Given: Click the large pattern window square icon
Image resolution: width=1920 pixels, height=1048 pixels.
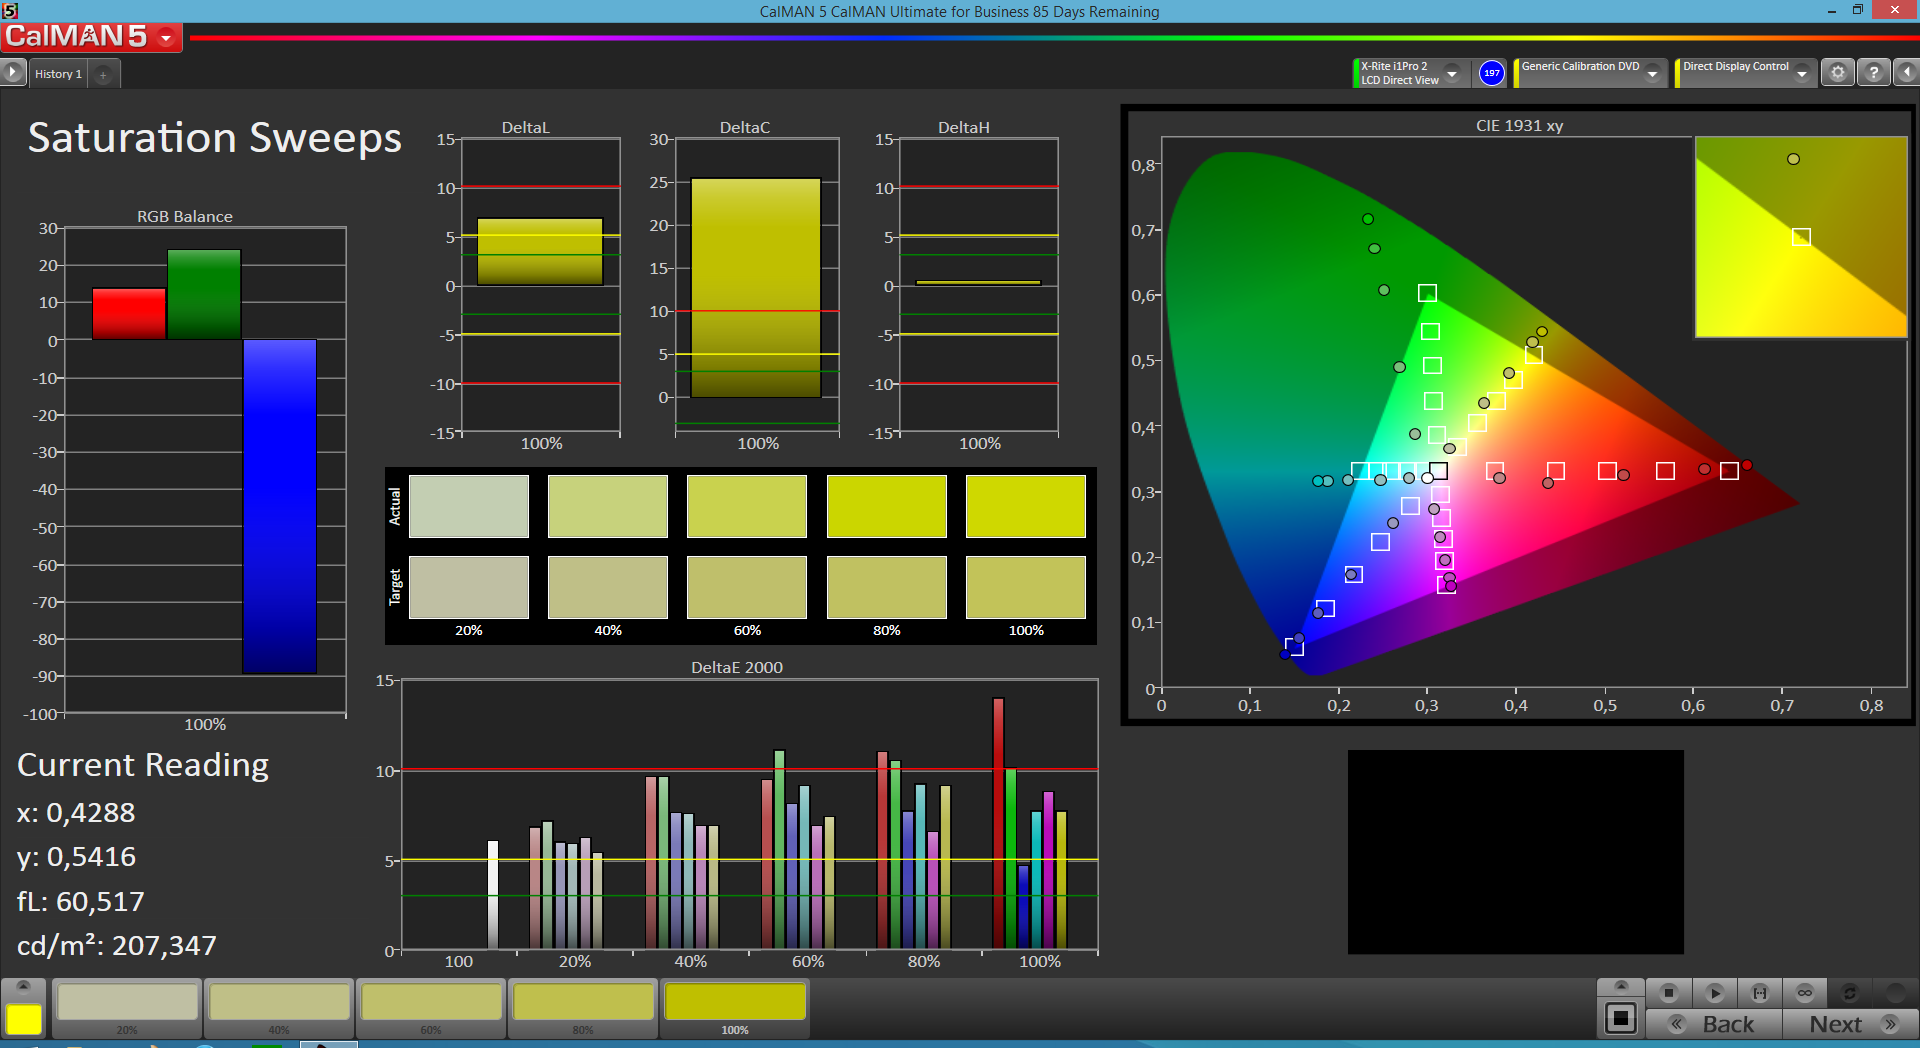Looking at the screenshot, I should 1621,1019.
